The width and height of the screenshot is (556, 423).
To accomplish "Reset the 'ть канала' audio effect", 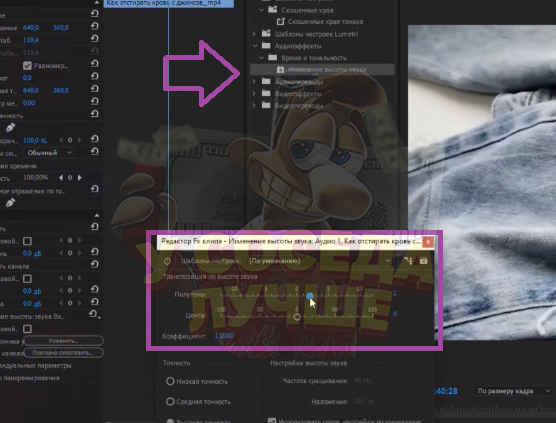I will click(94, 264).
